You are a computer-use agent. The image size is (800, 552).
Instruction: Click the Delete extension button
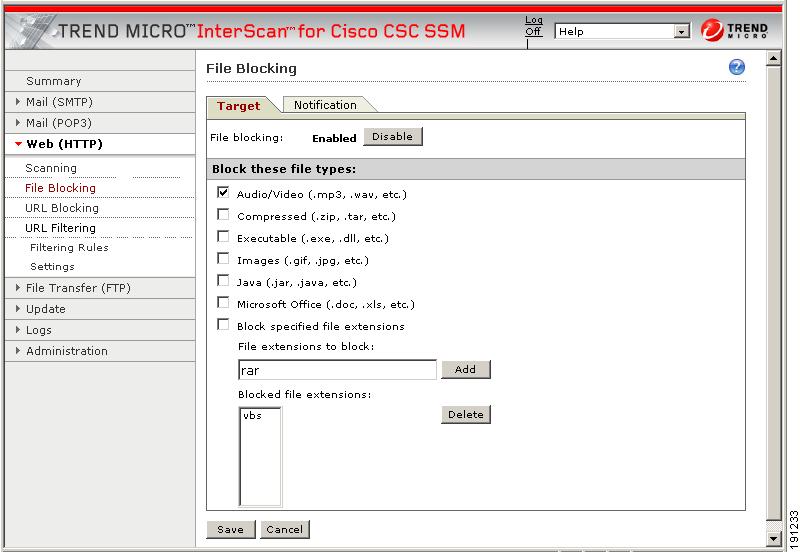click(x=465, y=415)
